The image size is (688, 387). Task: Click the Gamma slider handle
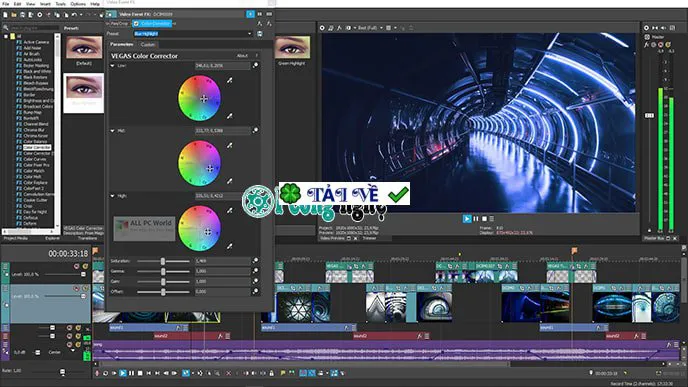click(163, 271)
